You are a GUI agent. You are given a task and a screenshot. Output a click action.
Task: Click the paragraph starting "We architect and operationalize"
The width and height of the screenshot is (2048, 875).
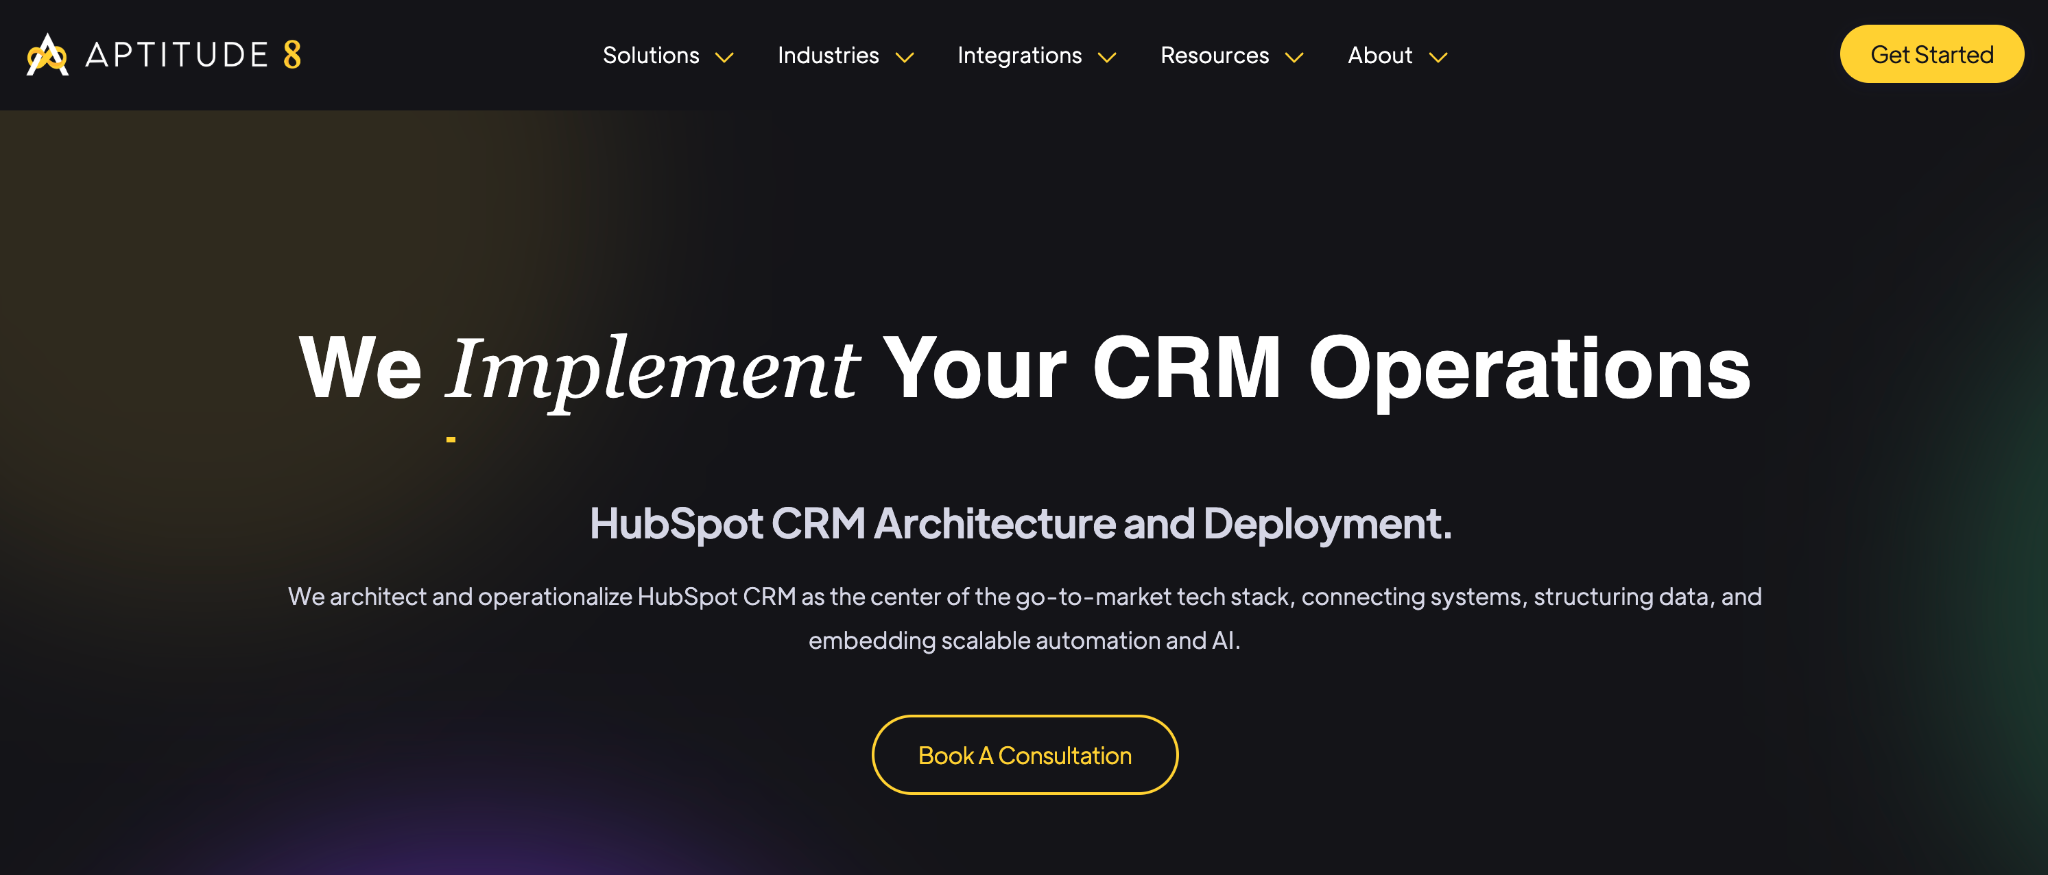(1025, 618)
